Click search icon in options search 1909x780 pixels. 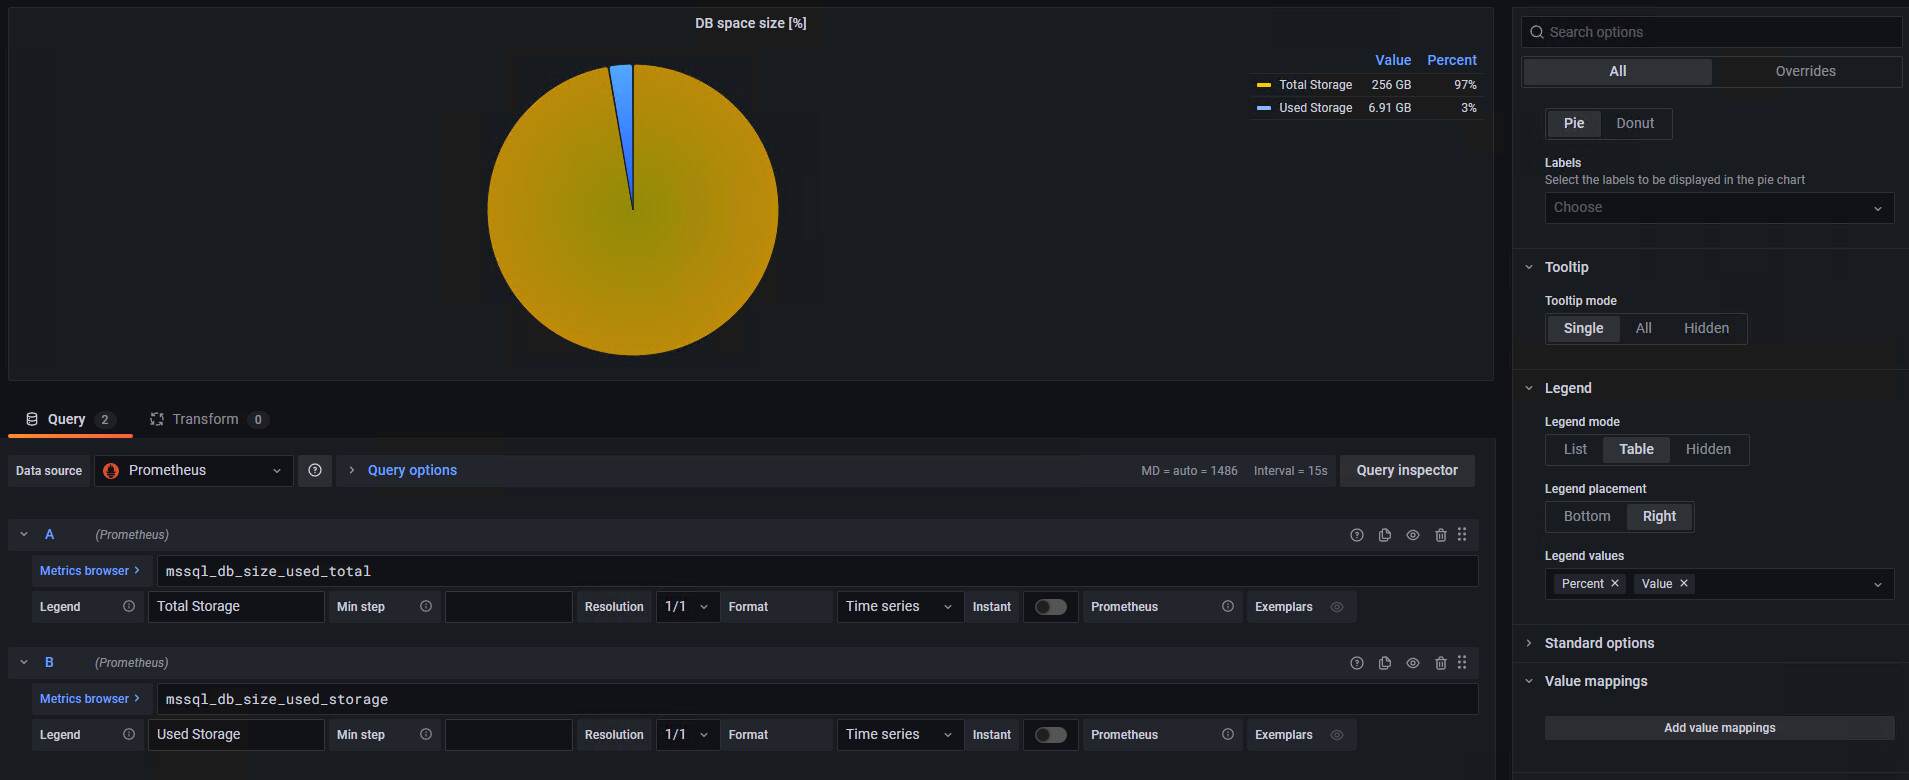click(1536, 32)
